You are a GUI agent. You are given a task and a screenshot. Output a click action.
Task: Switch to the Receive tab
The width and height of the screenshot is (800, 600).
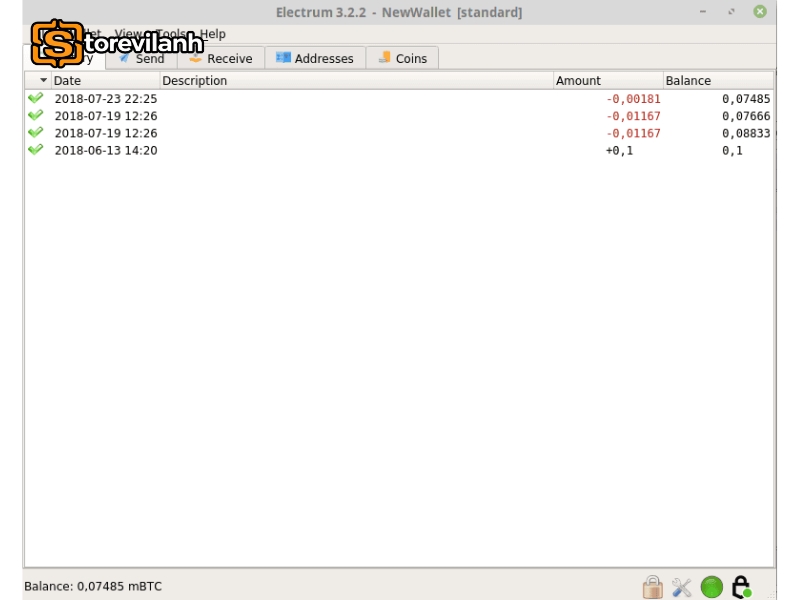(x=220, y=59)
